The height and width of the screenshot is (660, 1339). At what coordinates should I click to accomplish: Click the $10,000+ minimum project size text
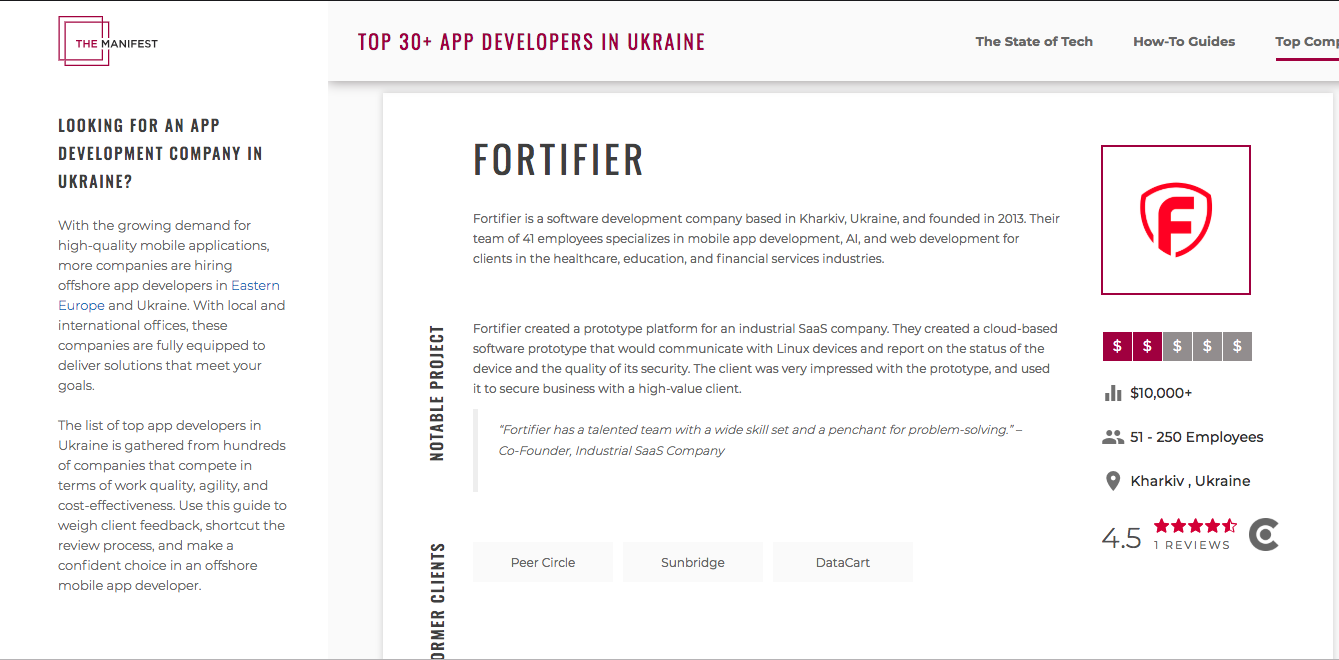[1161, 393]
